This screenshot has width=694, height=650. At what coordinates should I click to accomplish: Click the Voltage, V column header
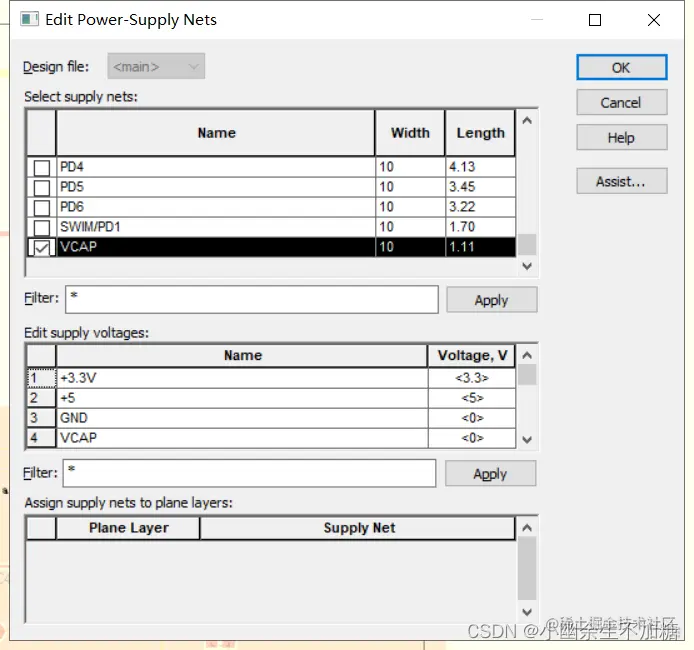[x=472, y=356]
